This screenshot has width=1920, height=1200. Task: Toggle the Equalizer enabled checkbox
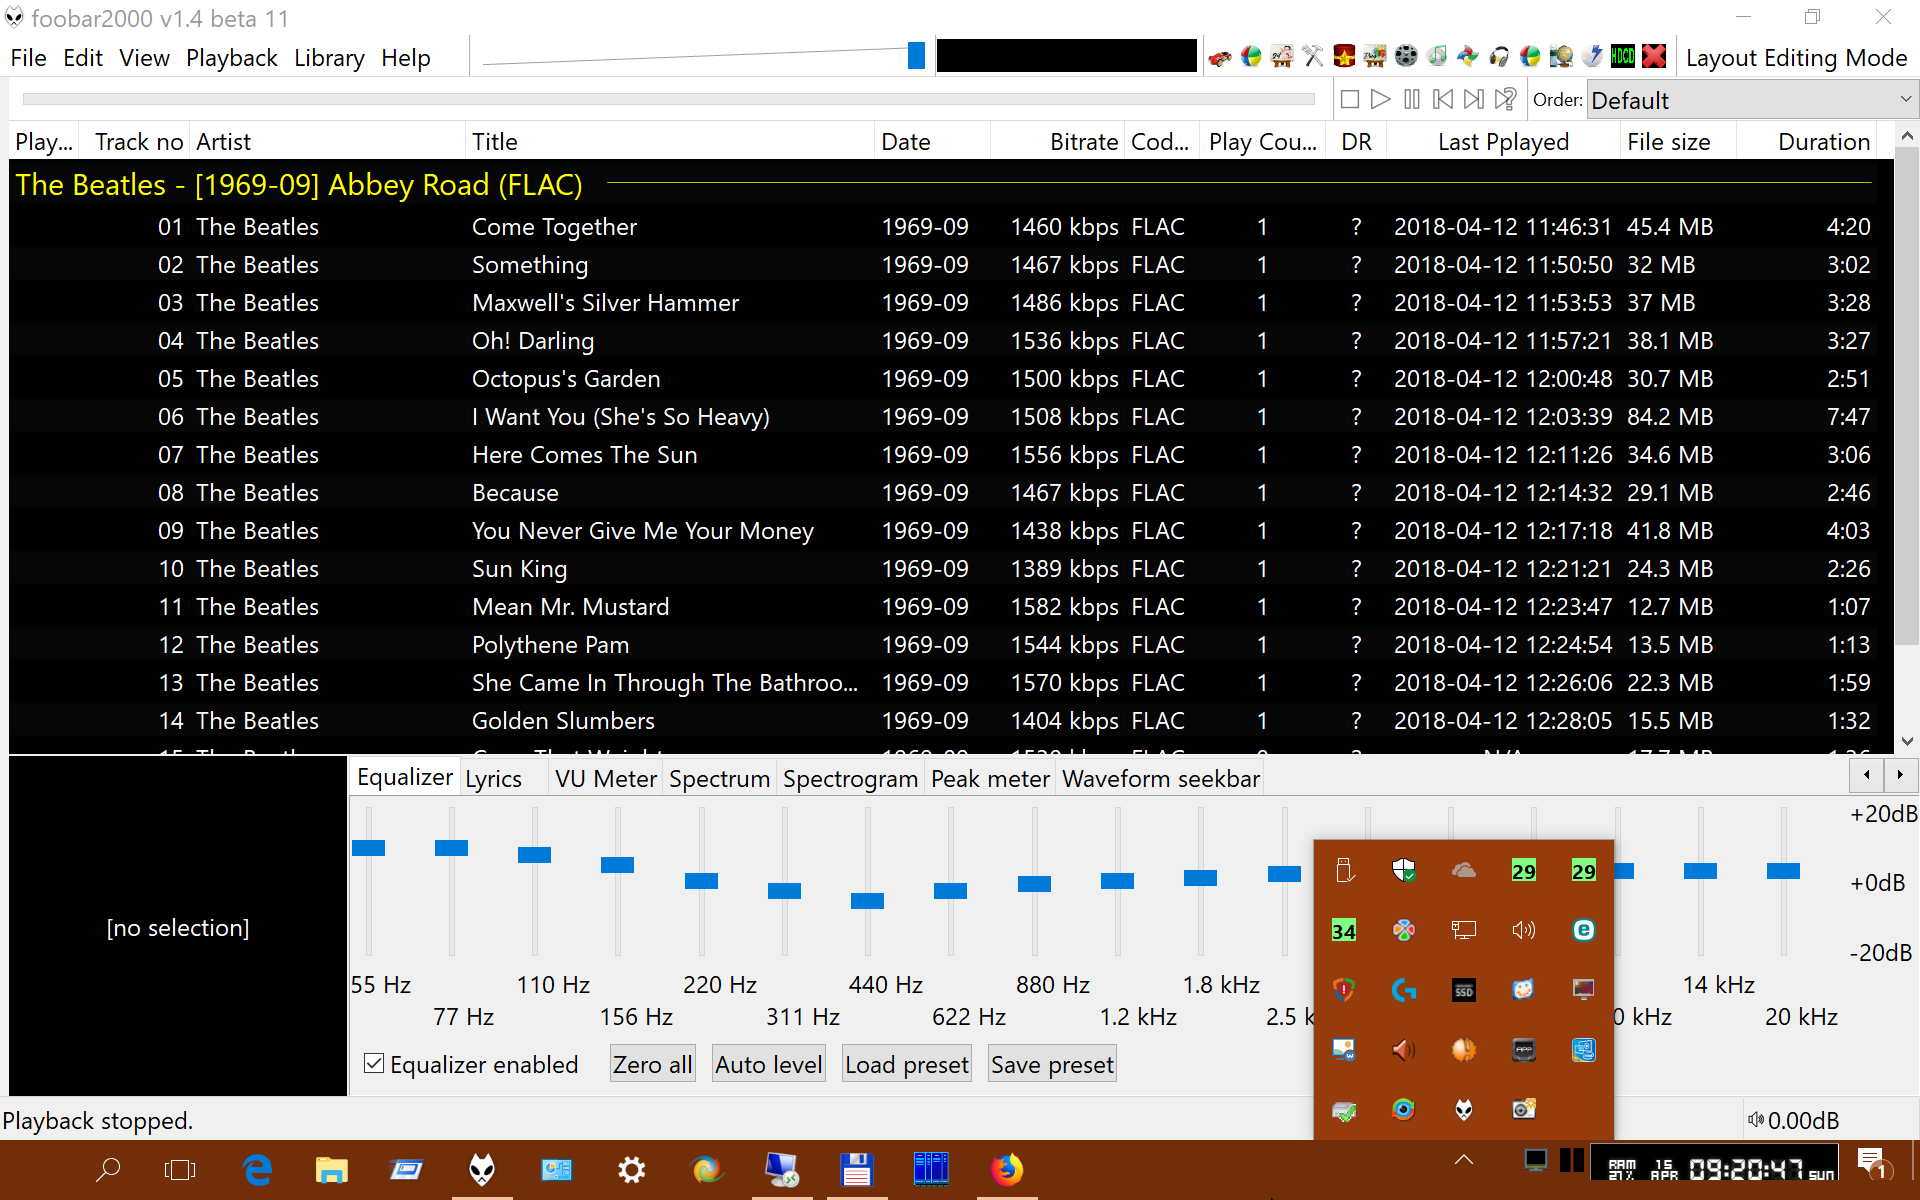[x=374, y=1064]
